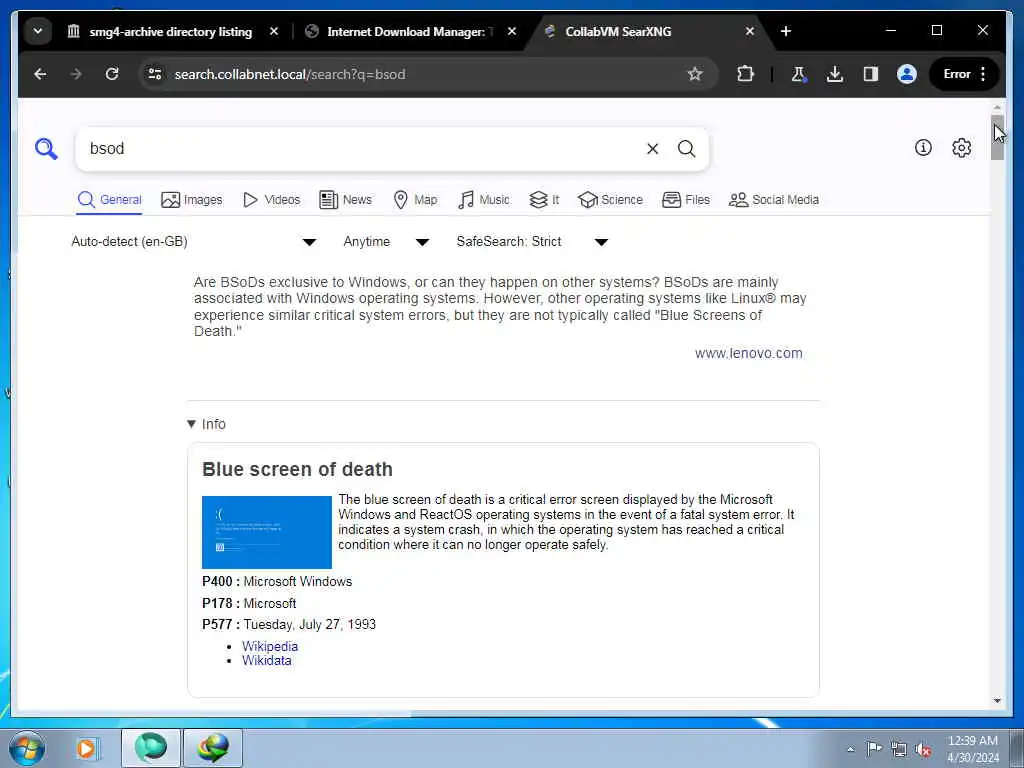Switch to It search category

click(544, 200)
